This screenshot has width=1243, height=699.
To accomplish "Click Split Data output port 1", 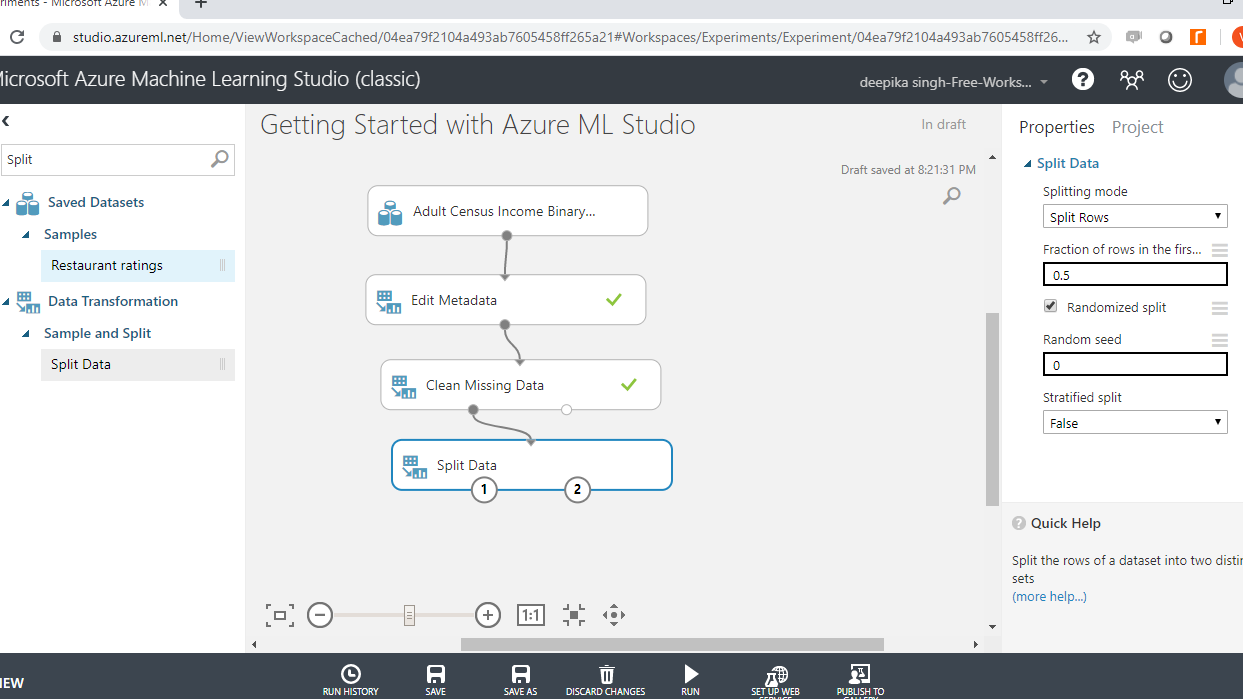I will tap(484, 490).
